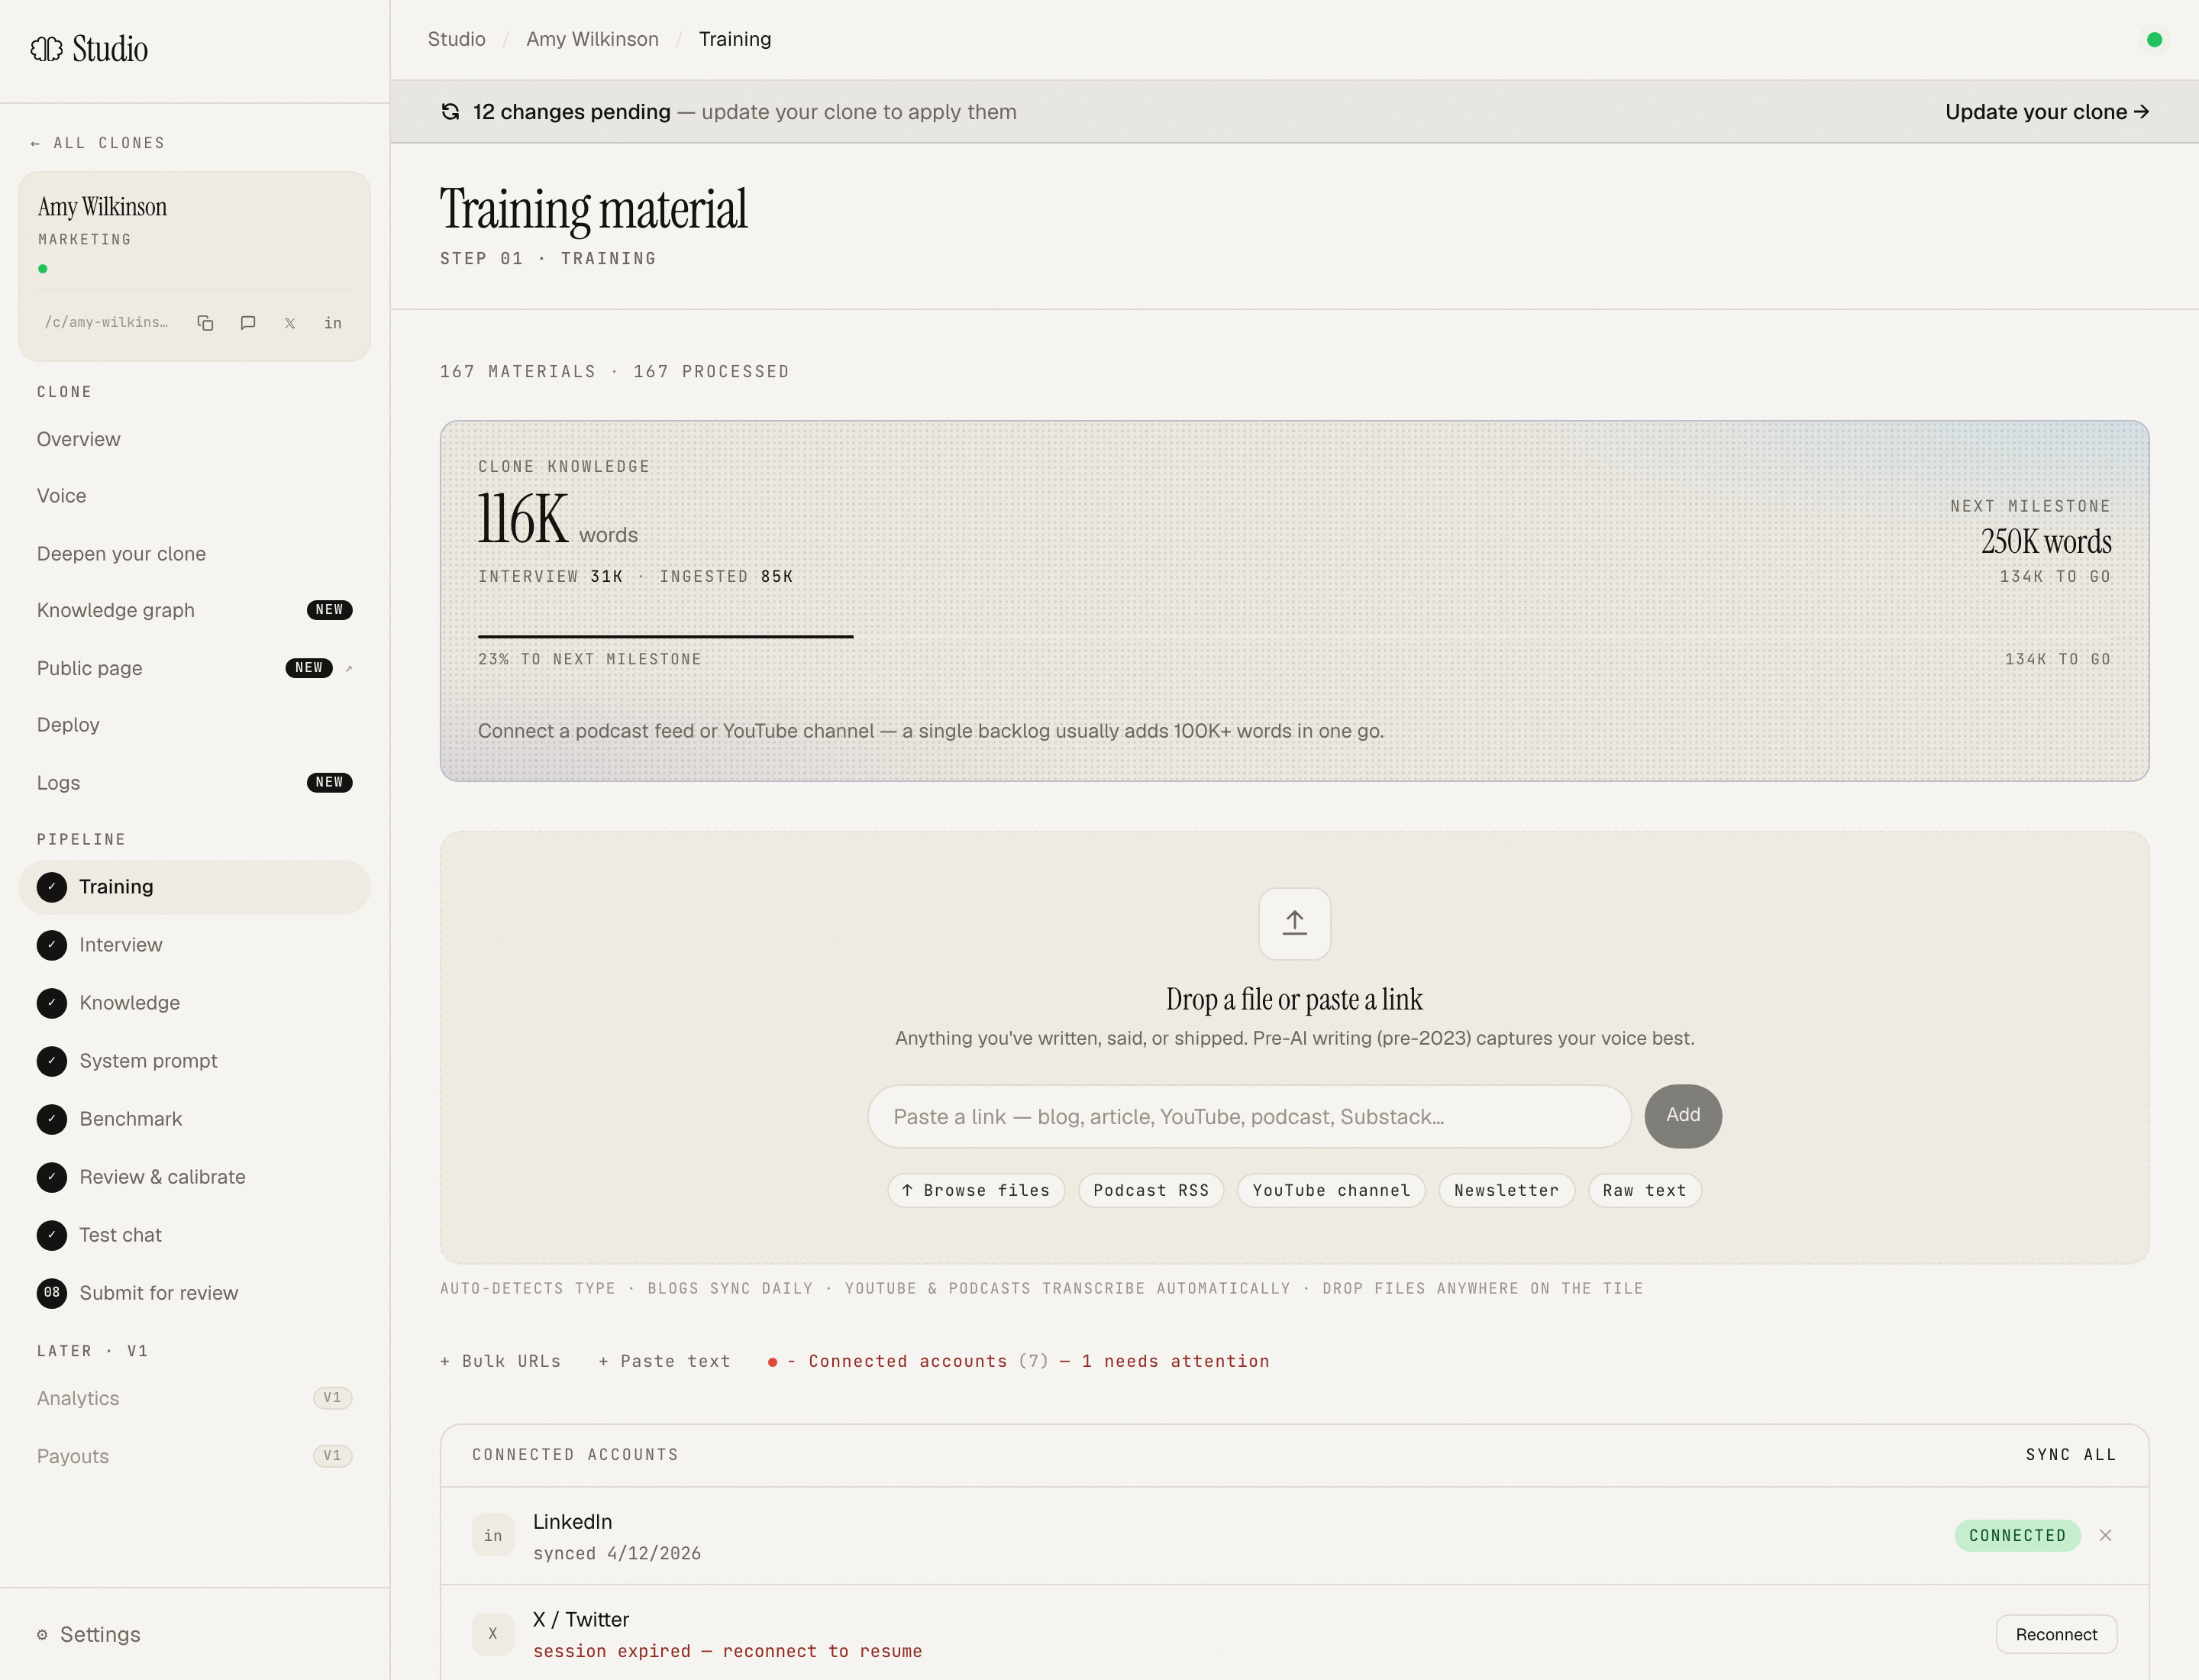
Task: Click the Knowledge step checkmark icon
Action: (52, 1003)
